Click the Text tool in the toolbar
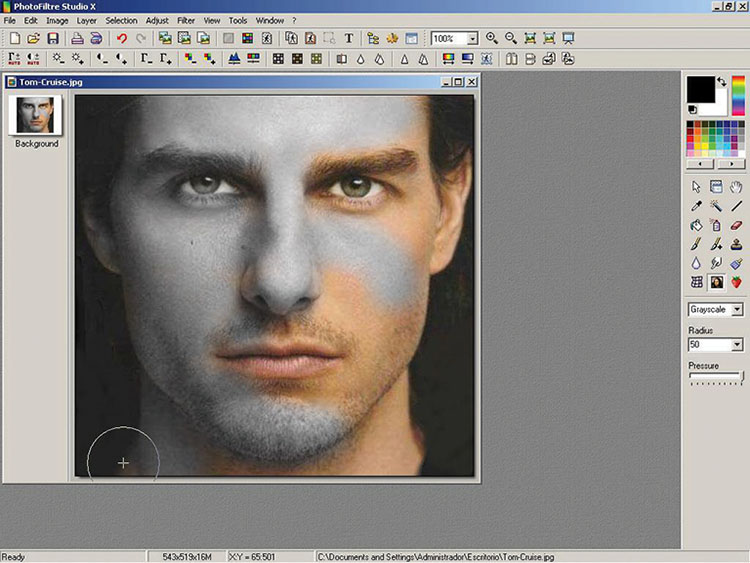 point(349,38)
